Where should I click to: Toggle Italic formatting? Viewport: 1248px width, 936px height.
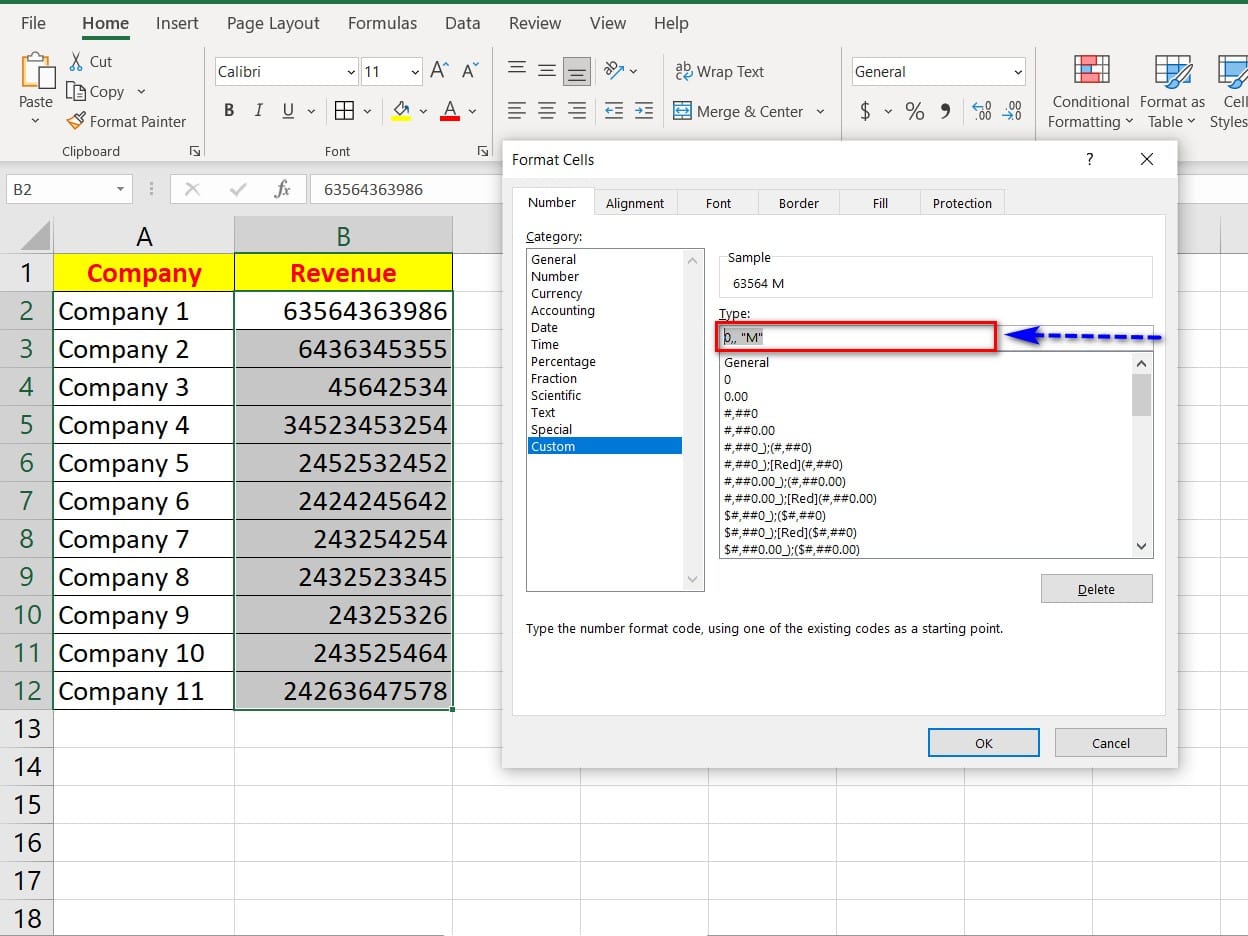[259, 111]
